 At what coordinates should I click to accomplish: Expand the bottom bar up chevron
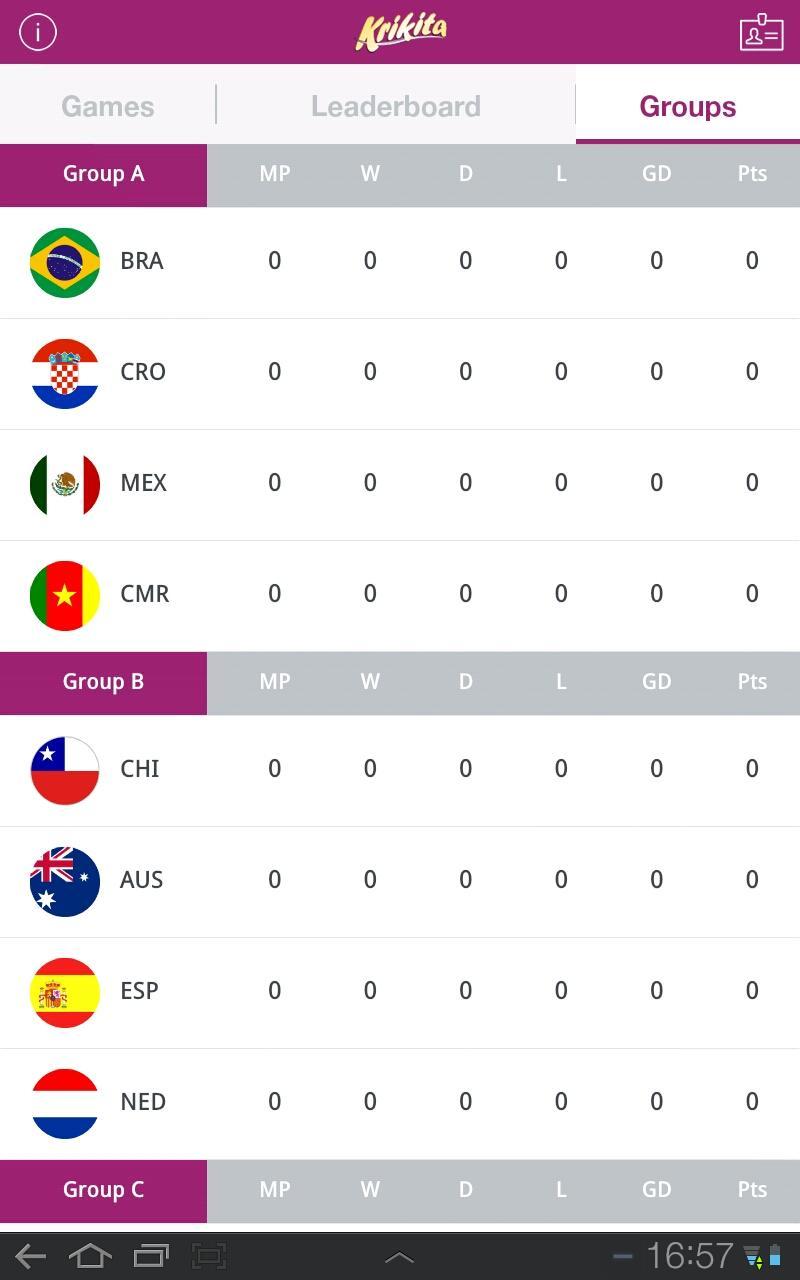click(399, 1257)
